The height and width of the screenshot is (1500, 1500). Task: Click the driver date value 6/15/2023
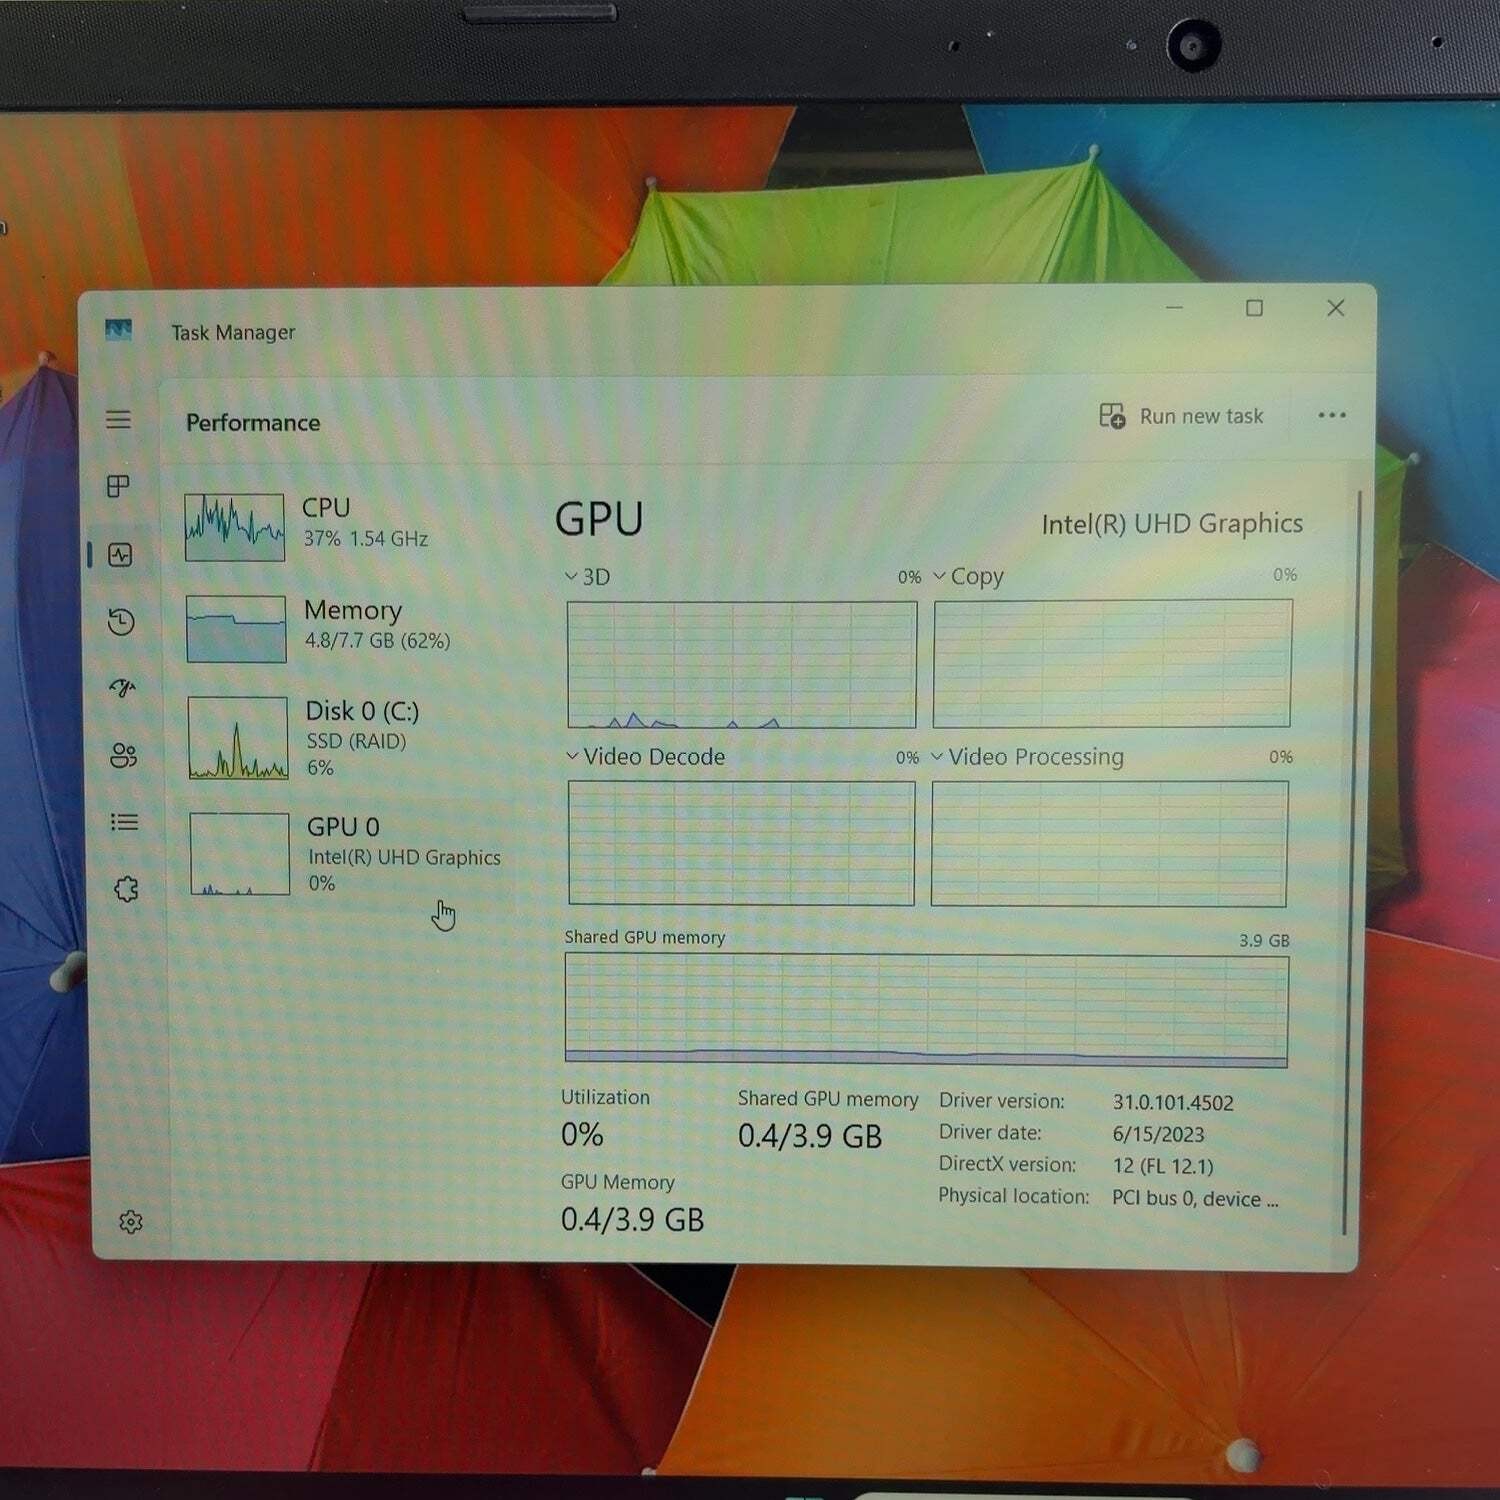[1158, 1134]
